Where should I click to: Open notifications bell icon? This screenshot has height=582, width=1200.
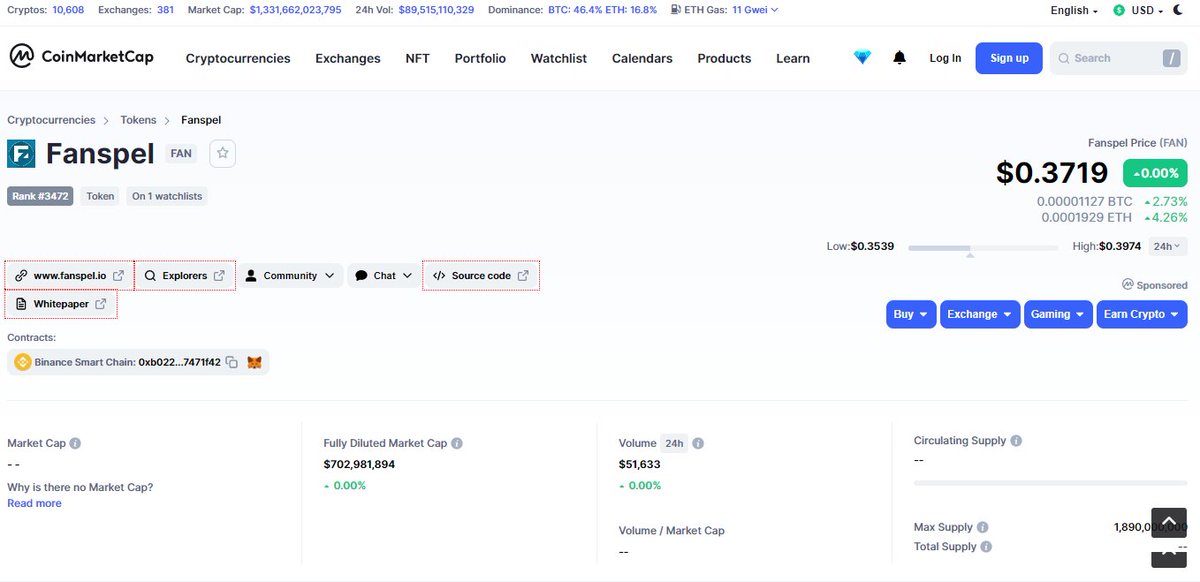(899, 58)
